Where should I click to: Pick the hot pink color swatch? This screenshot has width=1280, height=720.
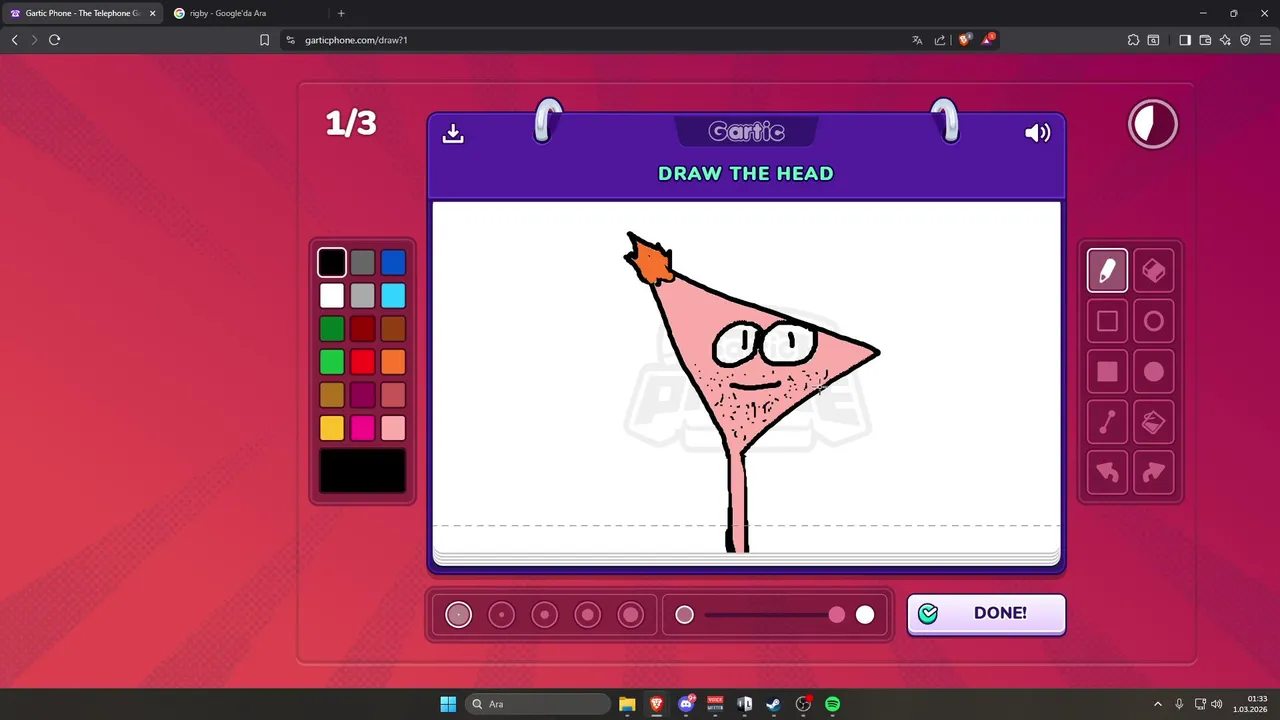[362, 428]
